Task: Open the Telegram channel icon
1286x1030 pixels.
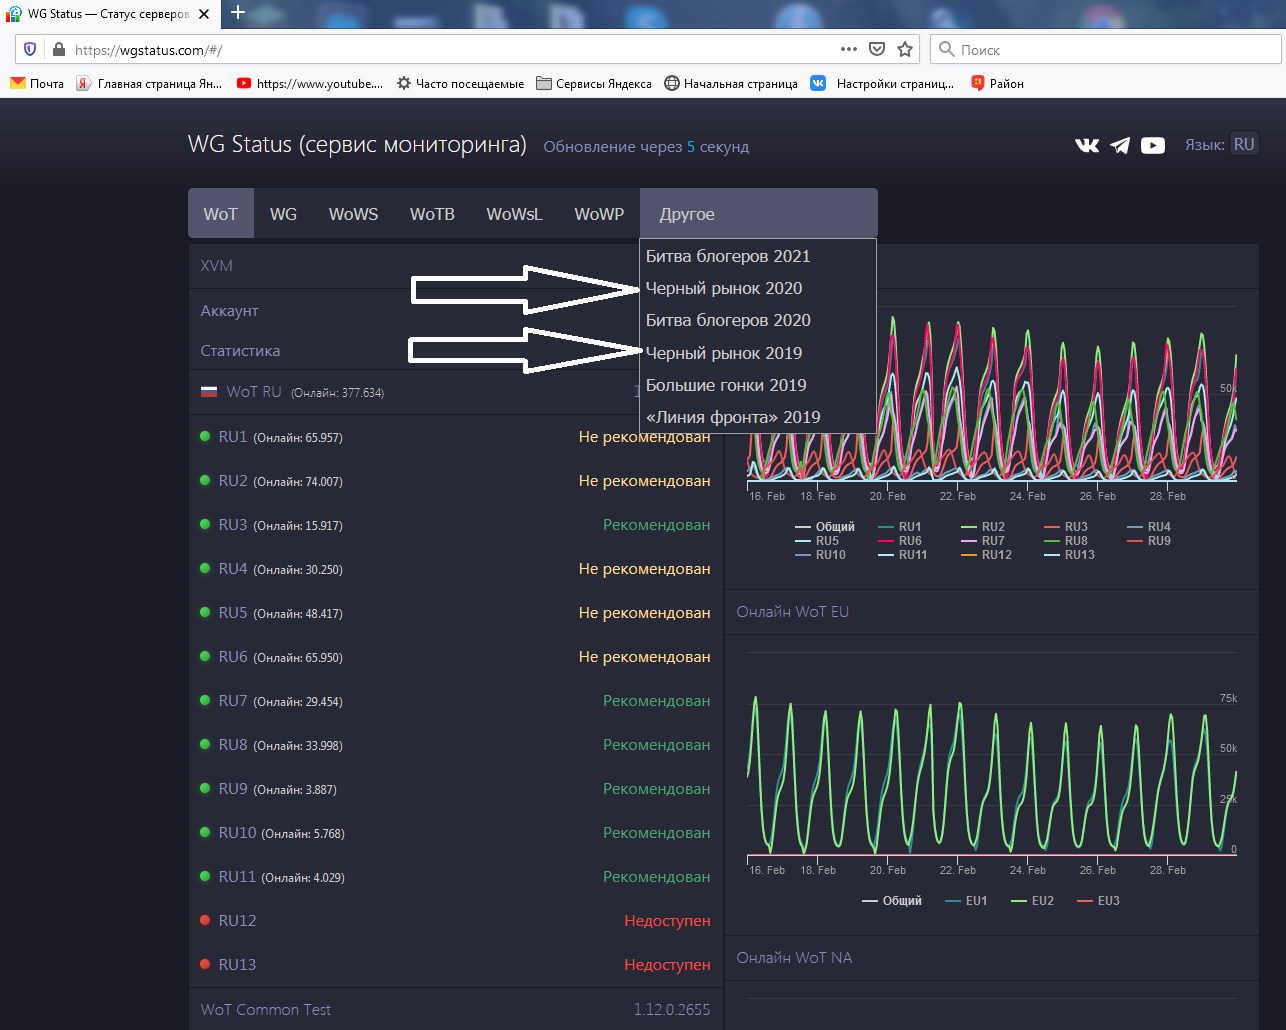Action: tap(1120, 145)
